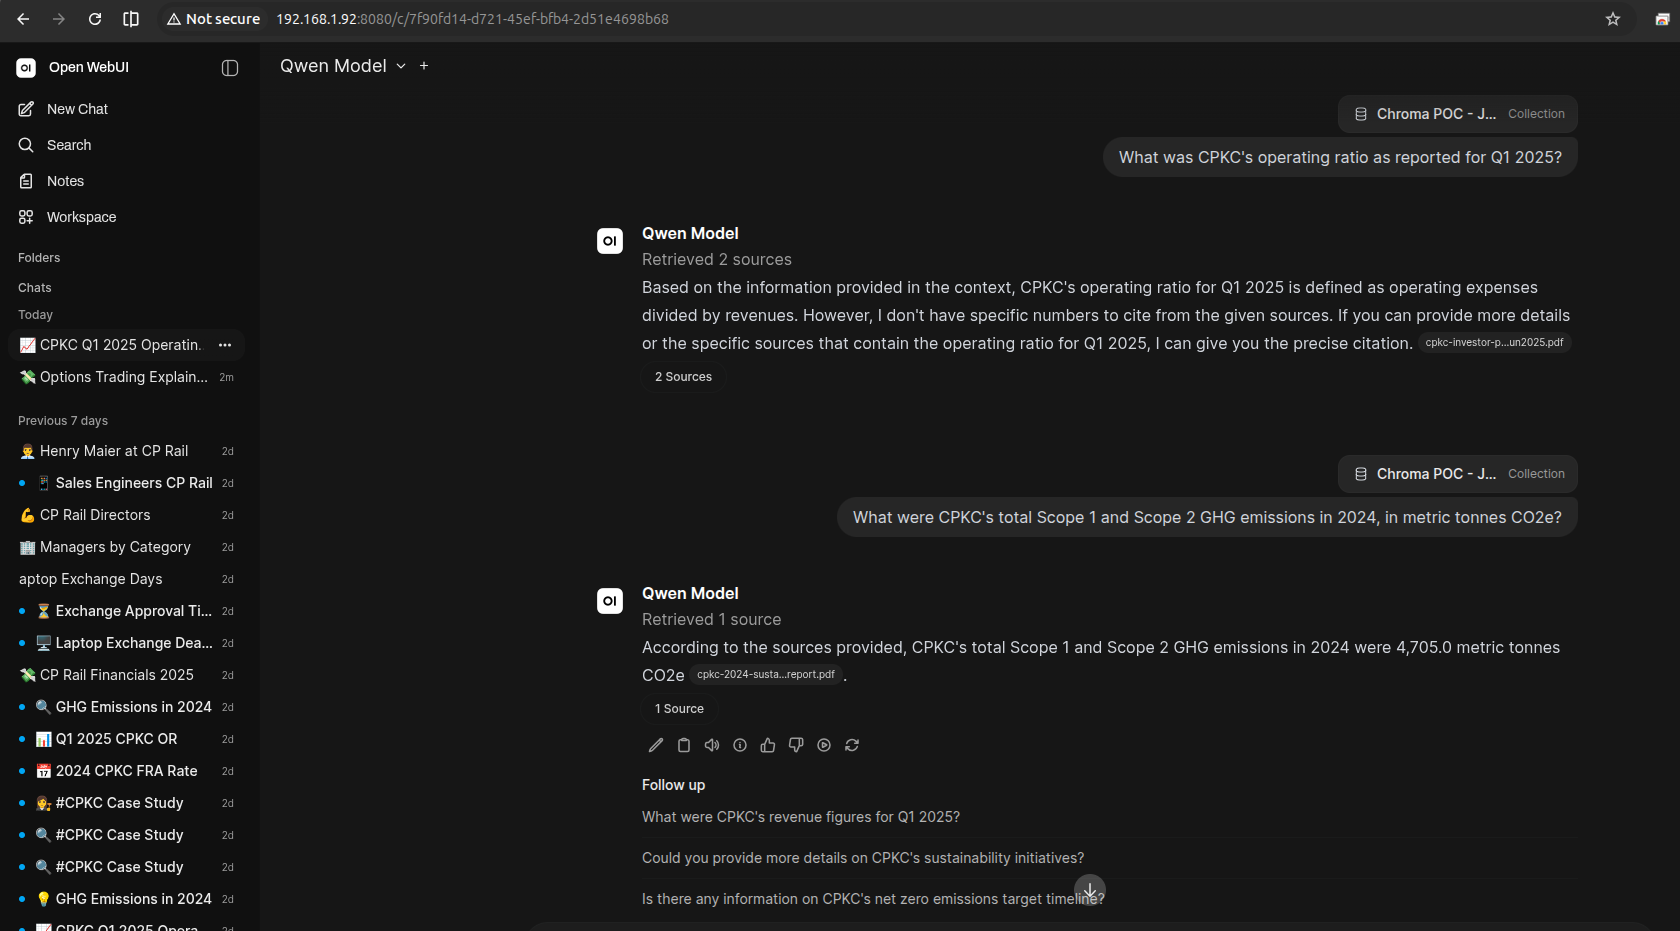Click the Not secure site warning
The height and width of the screenshot is (931, 1680).
pos(213,19)
